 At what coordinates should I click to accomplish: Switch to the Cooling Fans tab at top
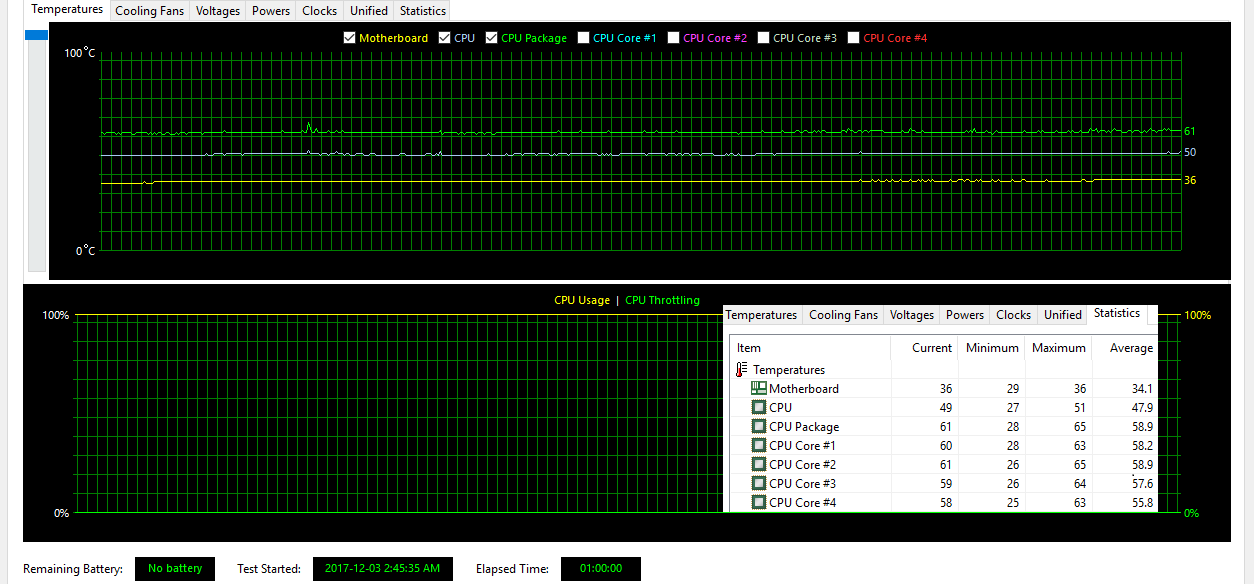click(150, 11)
